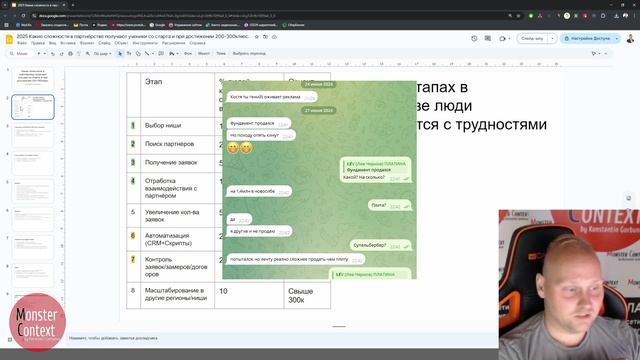This screenshot has width=640, height=360.
Task: Open version history clock icon
Action: [x=474, y=38]
